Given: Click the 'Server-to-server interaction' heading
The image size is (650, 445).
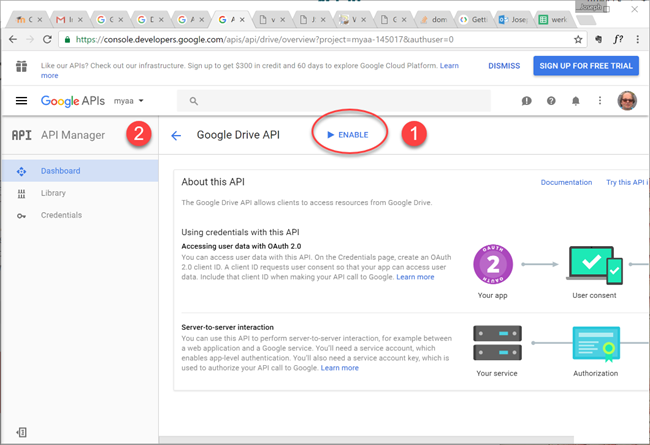Looking at the screenshot, I should click(228, 327).
